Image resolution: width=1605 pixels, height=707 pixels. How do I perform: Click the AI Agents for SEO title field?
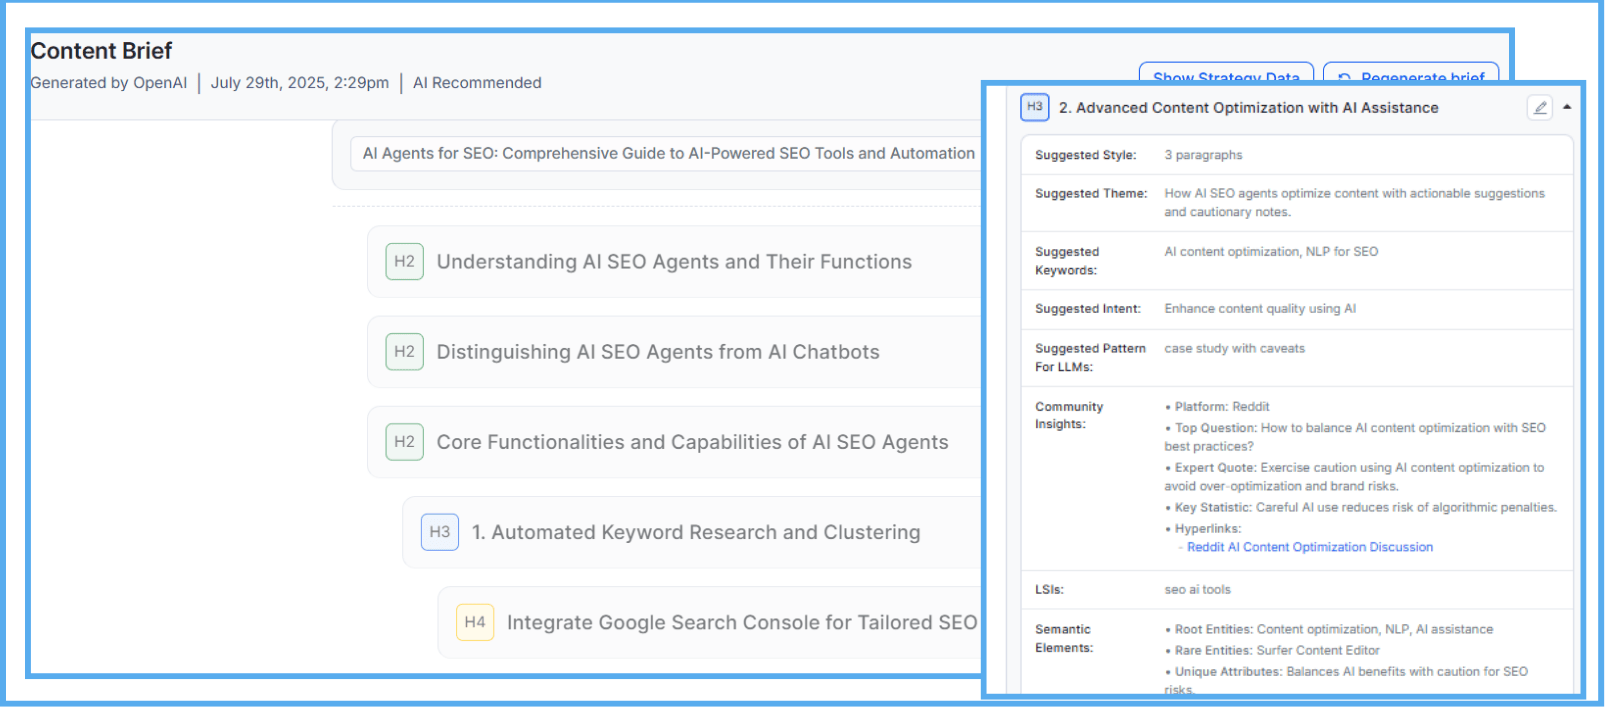coord(668,154)
